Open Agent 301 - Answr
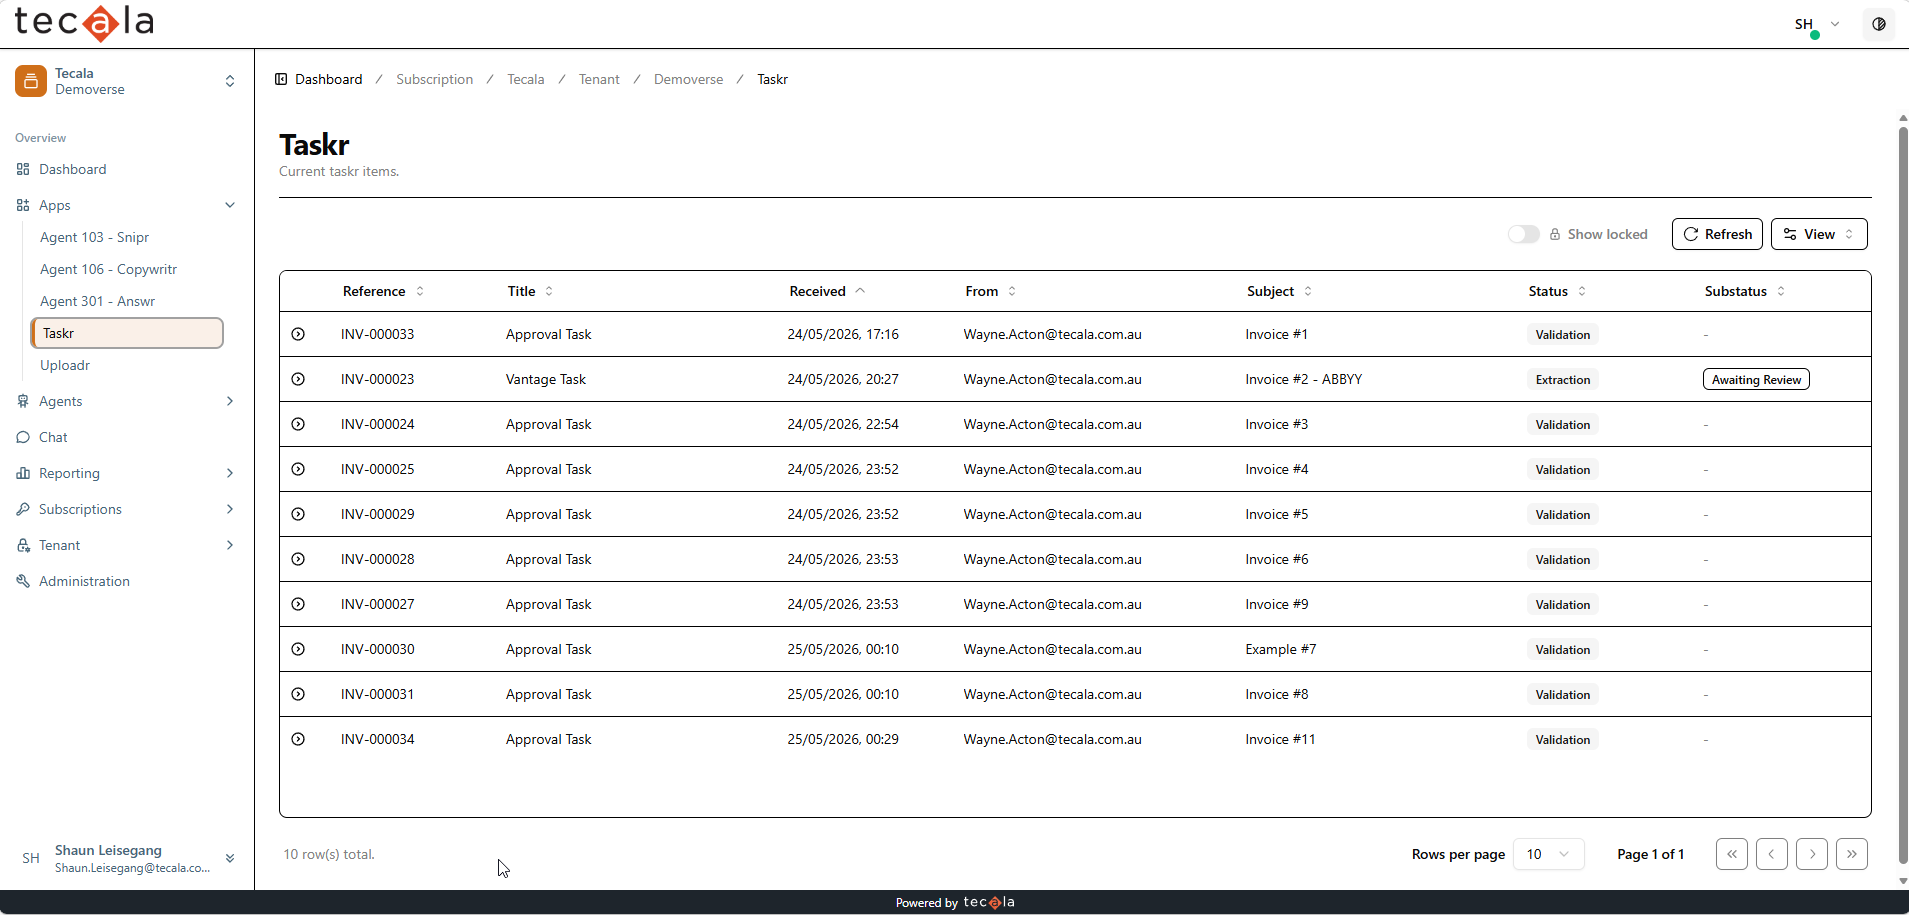Screen dimensions: 1909x915 pyautogui.click(x=97, y=301)
